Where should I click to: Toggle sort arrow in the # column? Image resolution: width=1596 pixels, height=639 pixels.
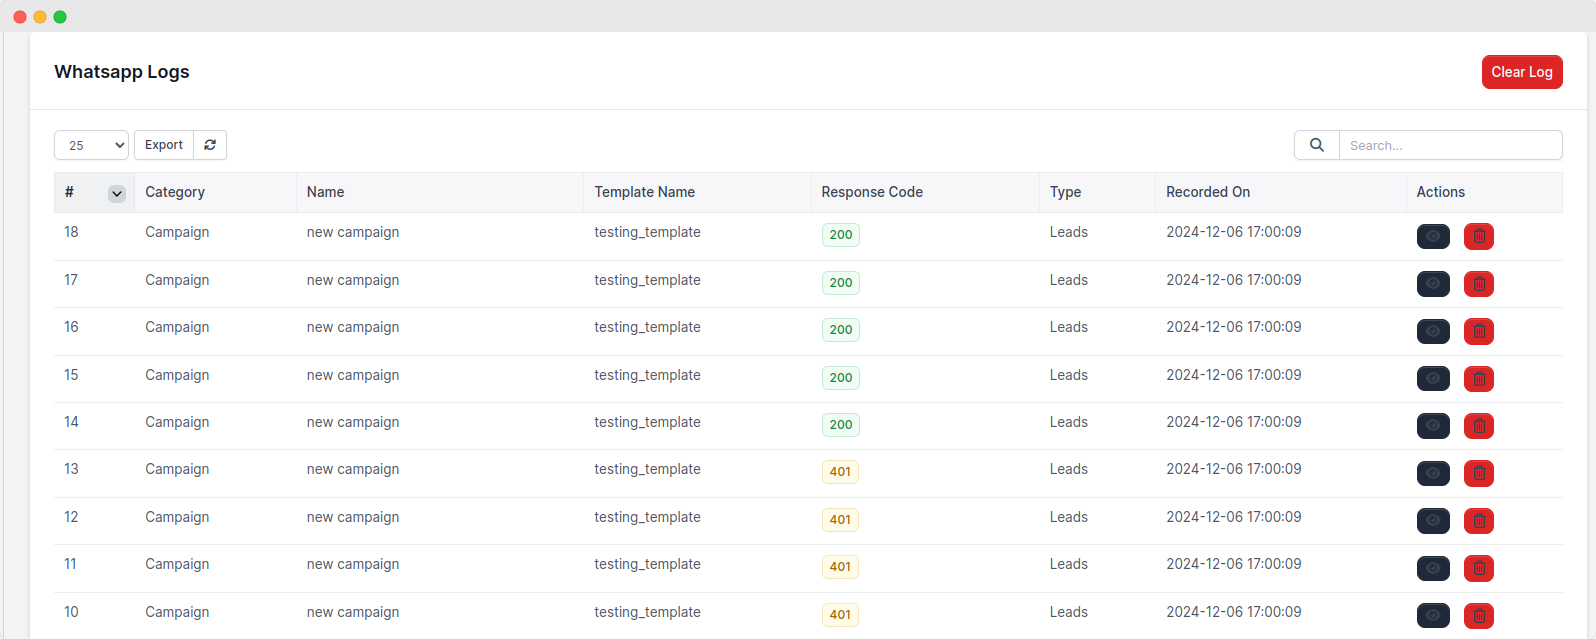pyautogui.click(x=117, y=194)
